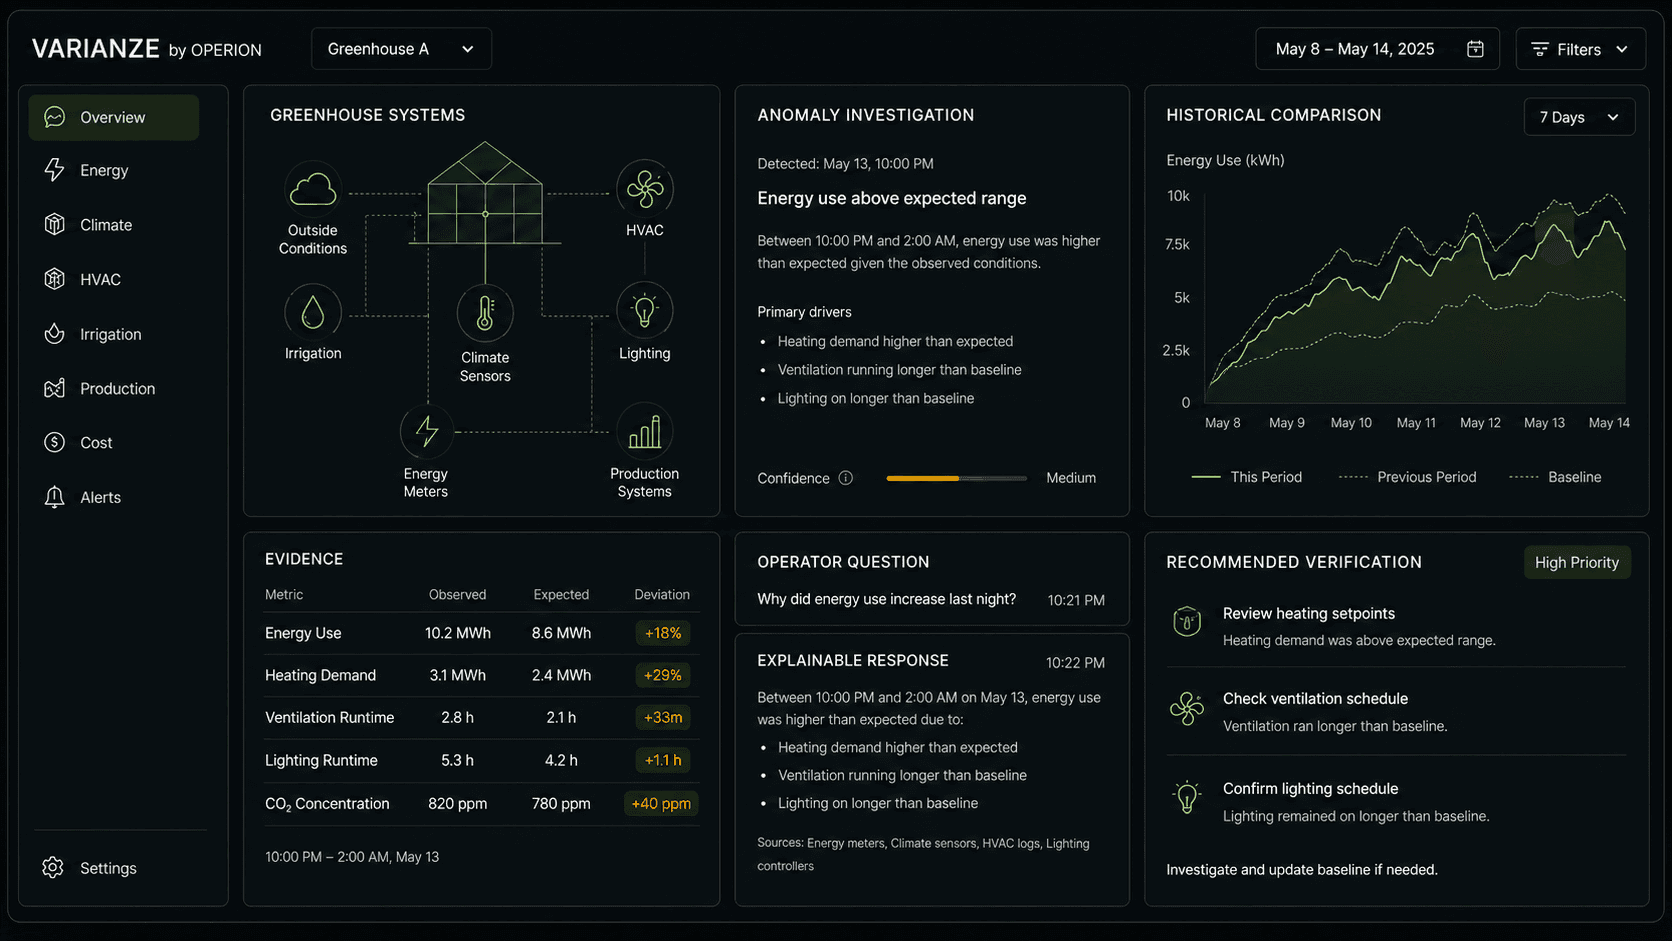This screenshot has width=1672, height=941.
Task: Click the Lighting bulb icon in diagram
Action: coord(645,311)
